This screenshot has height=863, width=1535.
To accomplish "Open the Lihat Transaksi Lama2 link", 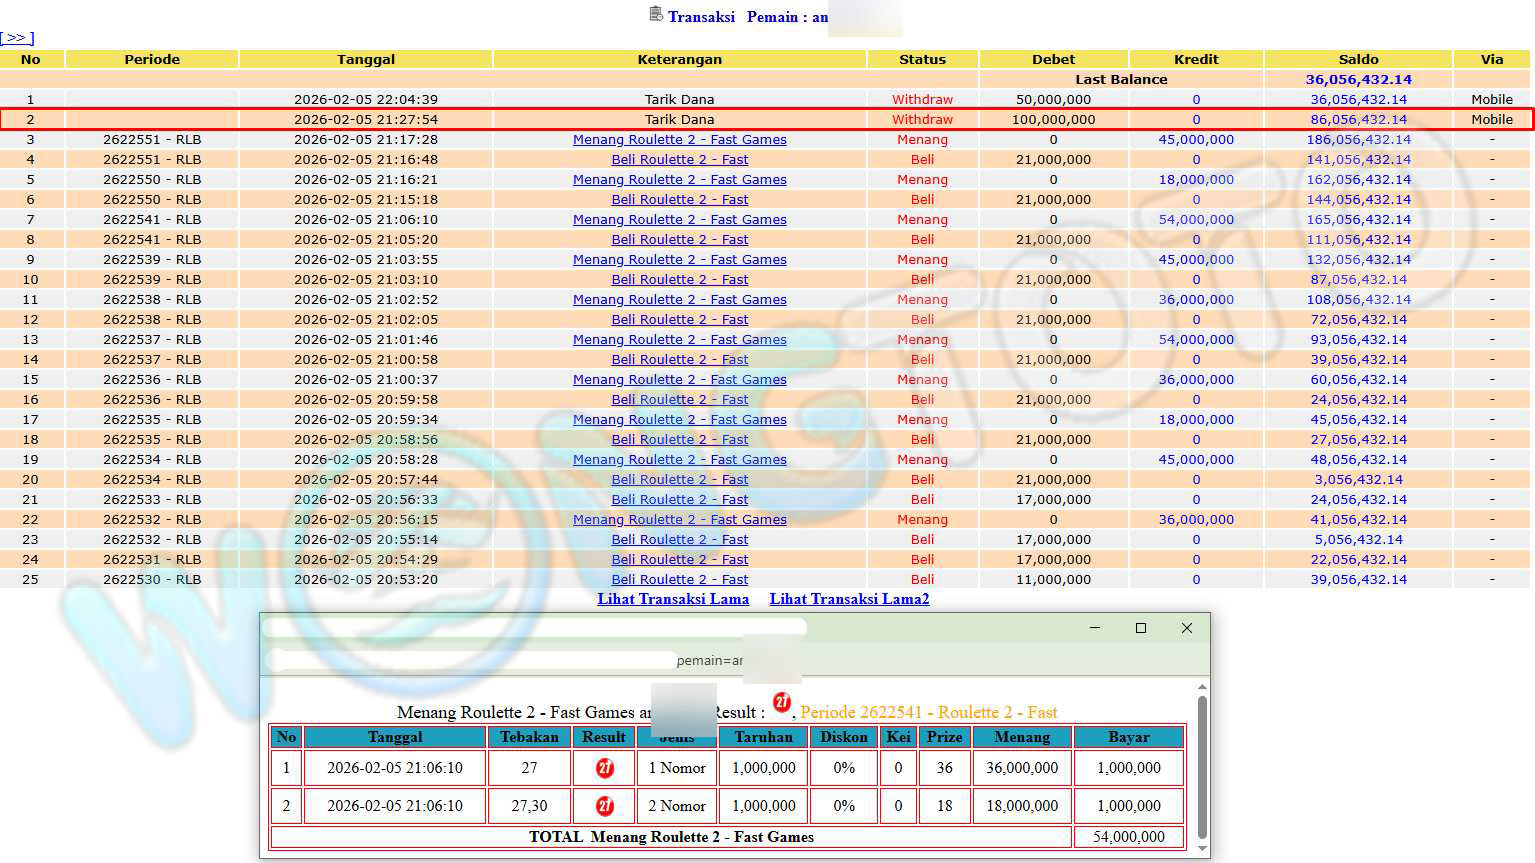I will tap(849, 599).
